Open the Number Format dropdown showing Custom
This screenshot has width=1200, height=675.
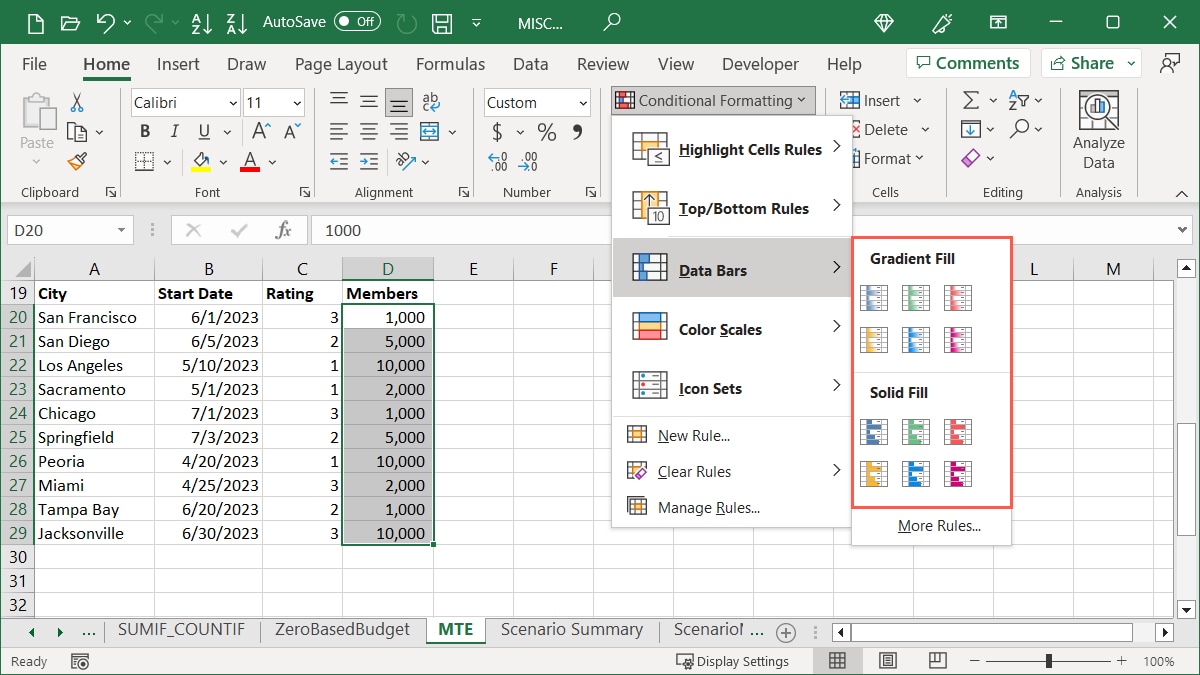[x=536, y=102]
